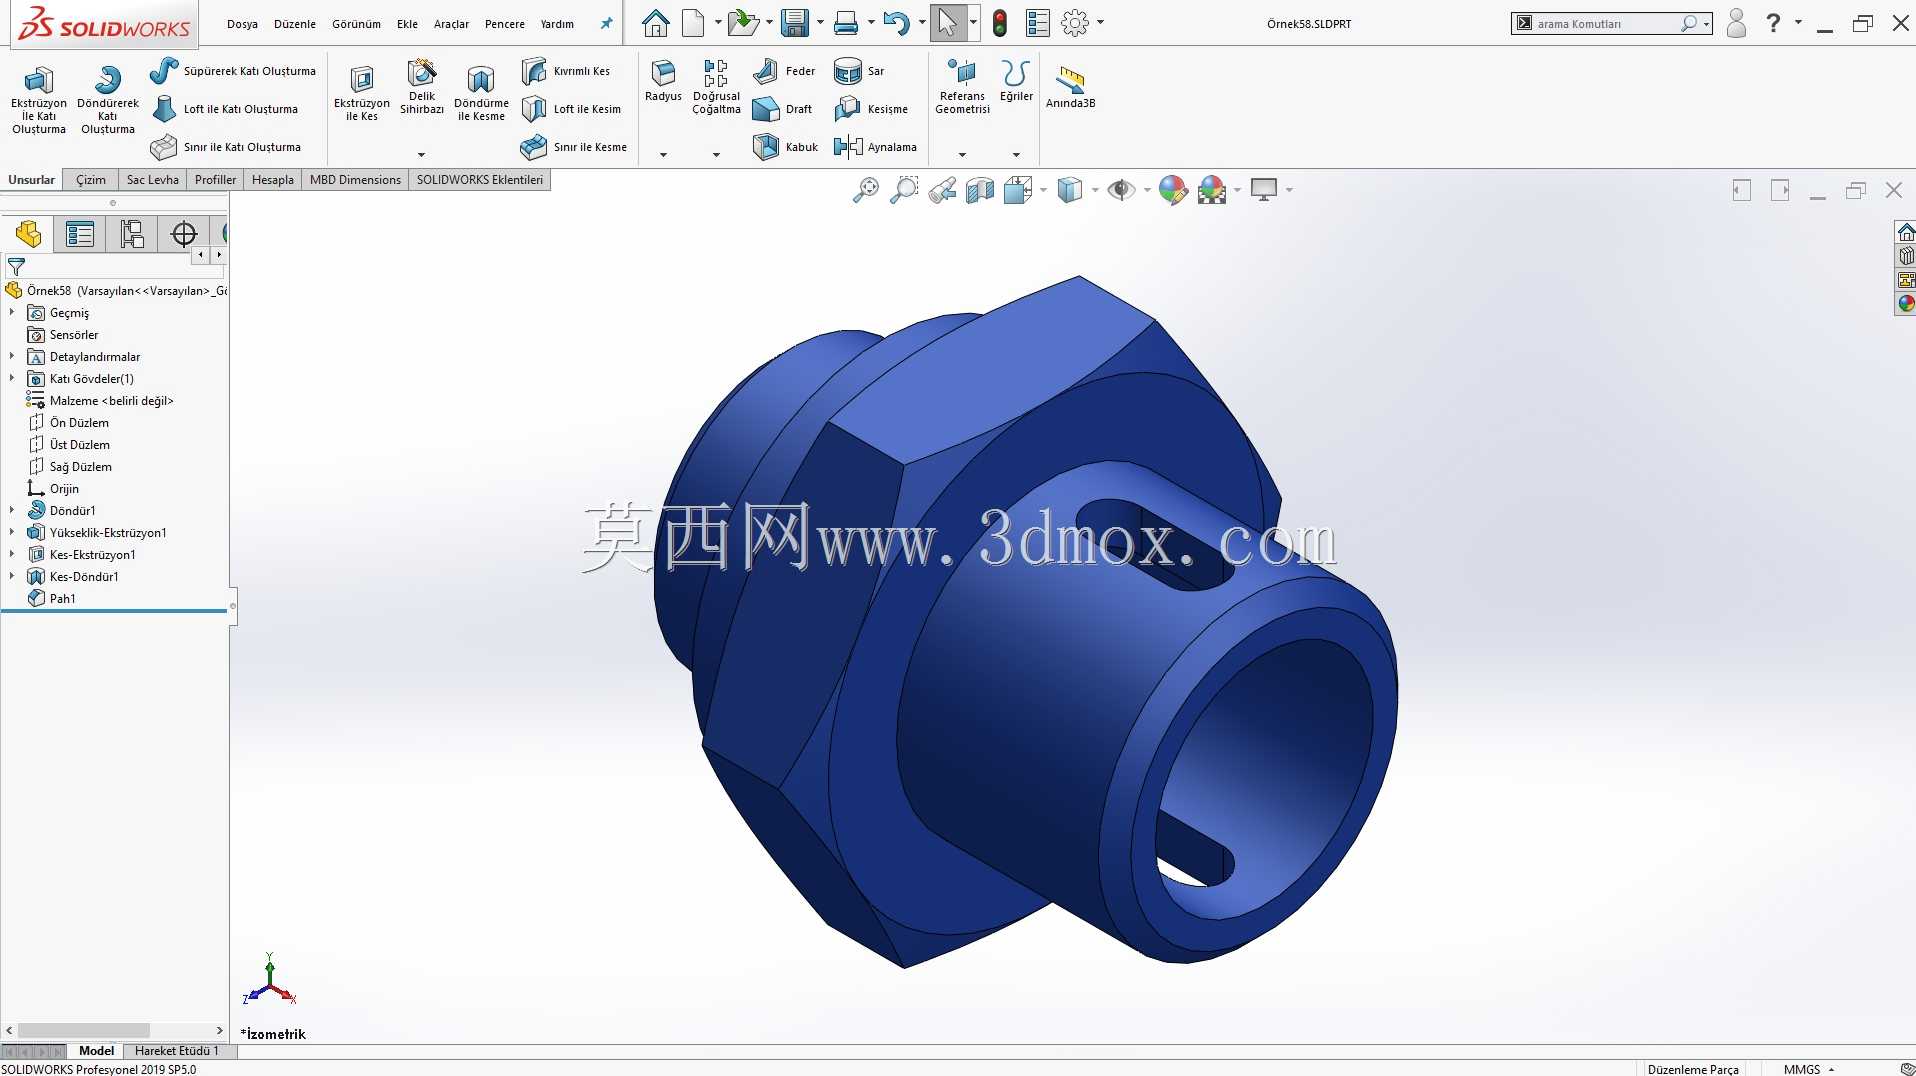The width and height of the screenshot is (1916, 1076).
Task: Open ConfigurationManager tab icon
Action: pos(132,234)
